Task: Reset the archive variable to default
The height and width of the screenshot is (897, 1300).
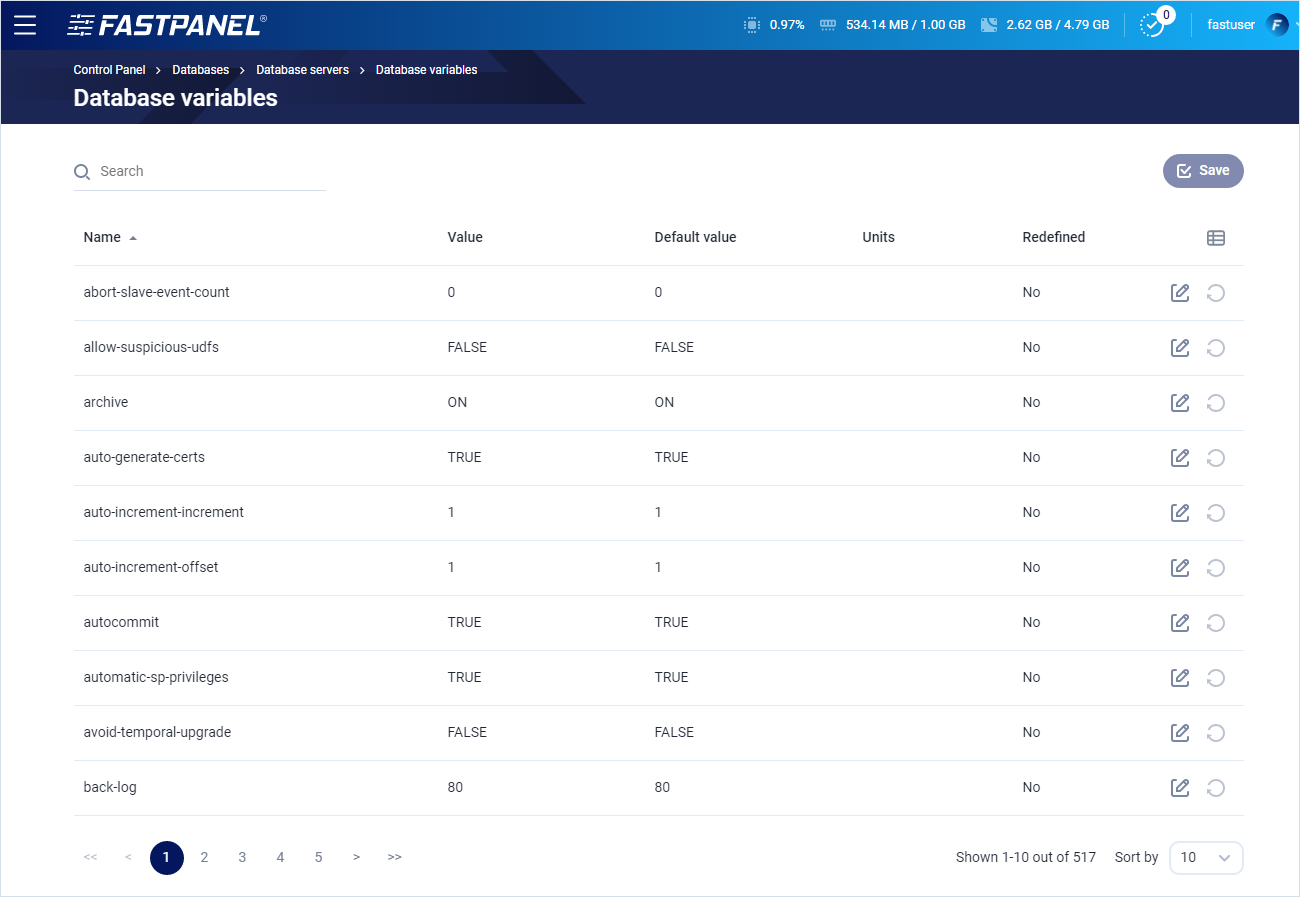Action: click(x=1216, y=403)
